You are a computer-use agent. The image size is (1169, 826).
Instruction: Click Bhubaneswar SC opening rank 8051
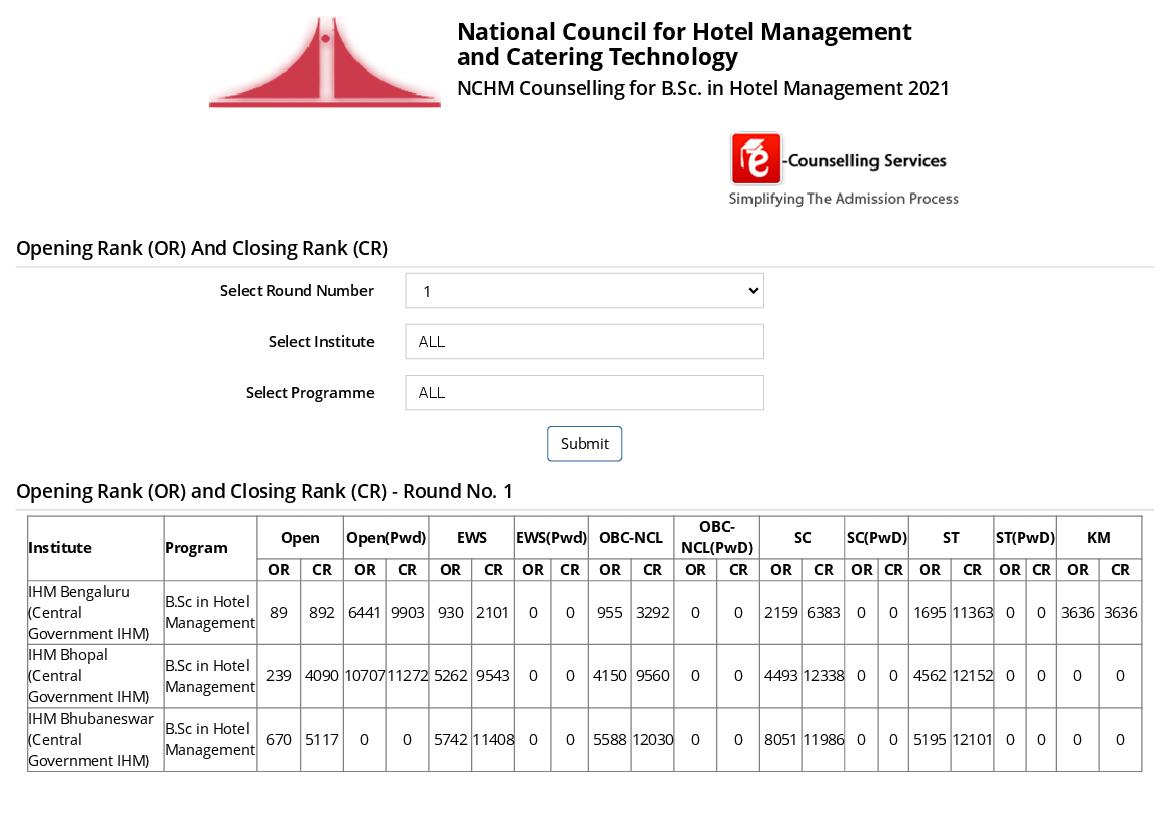[781, 740]
